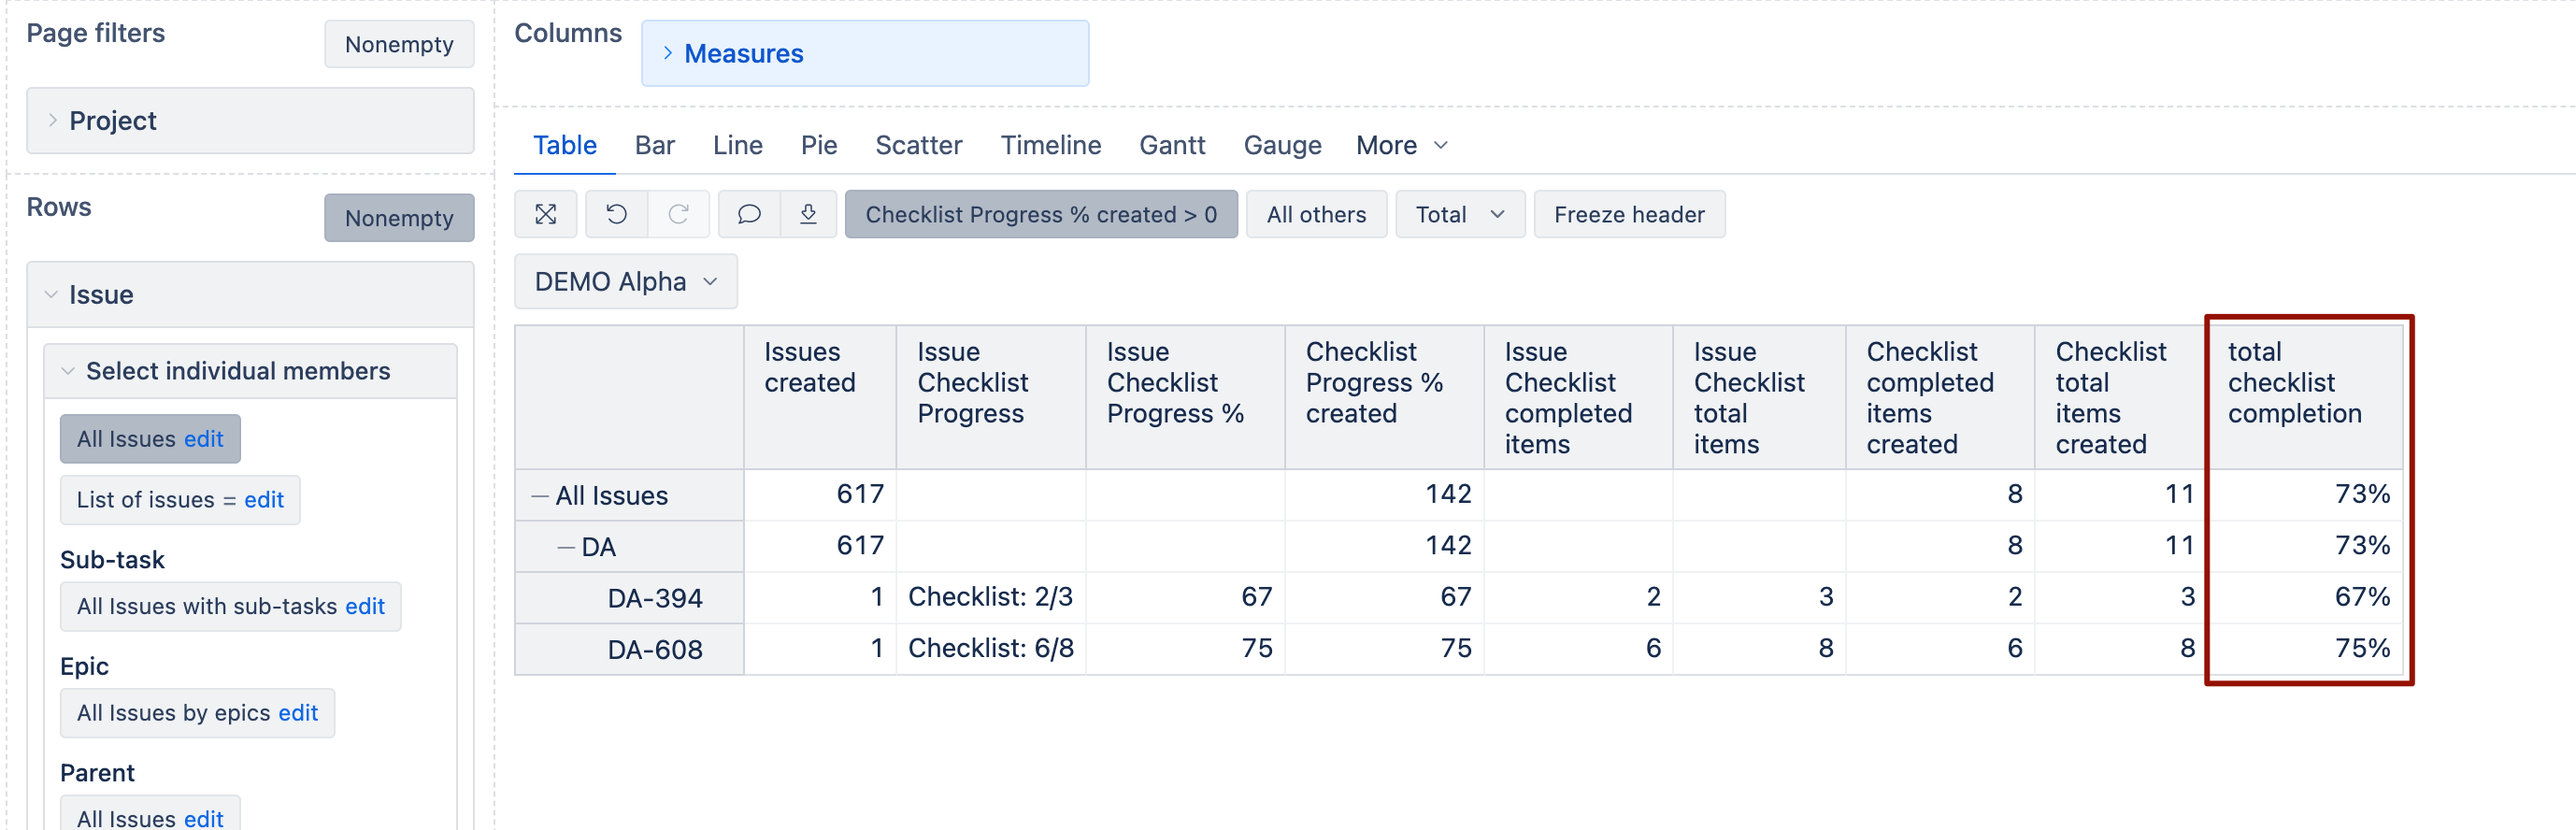Toggle Nonempty for Rows

point(399,218)
